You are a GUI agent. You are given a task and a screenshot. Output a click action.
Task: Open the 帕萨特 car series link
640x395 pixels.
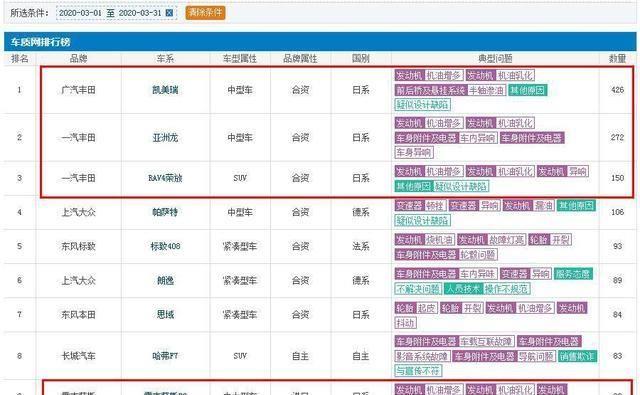[x=165, y=212]
